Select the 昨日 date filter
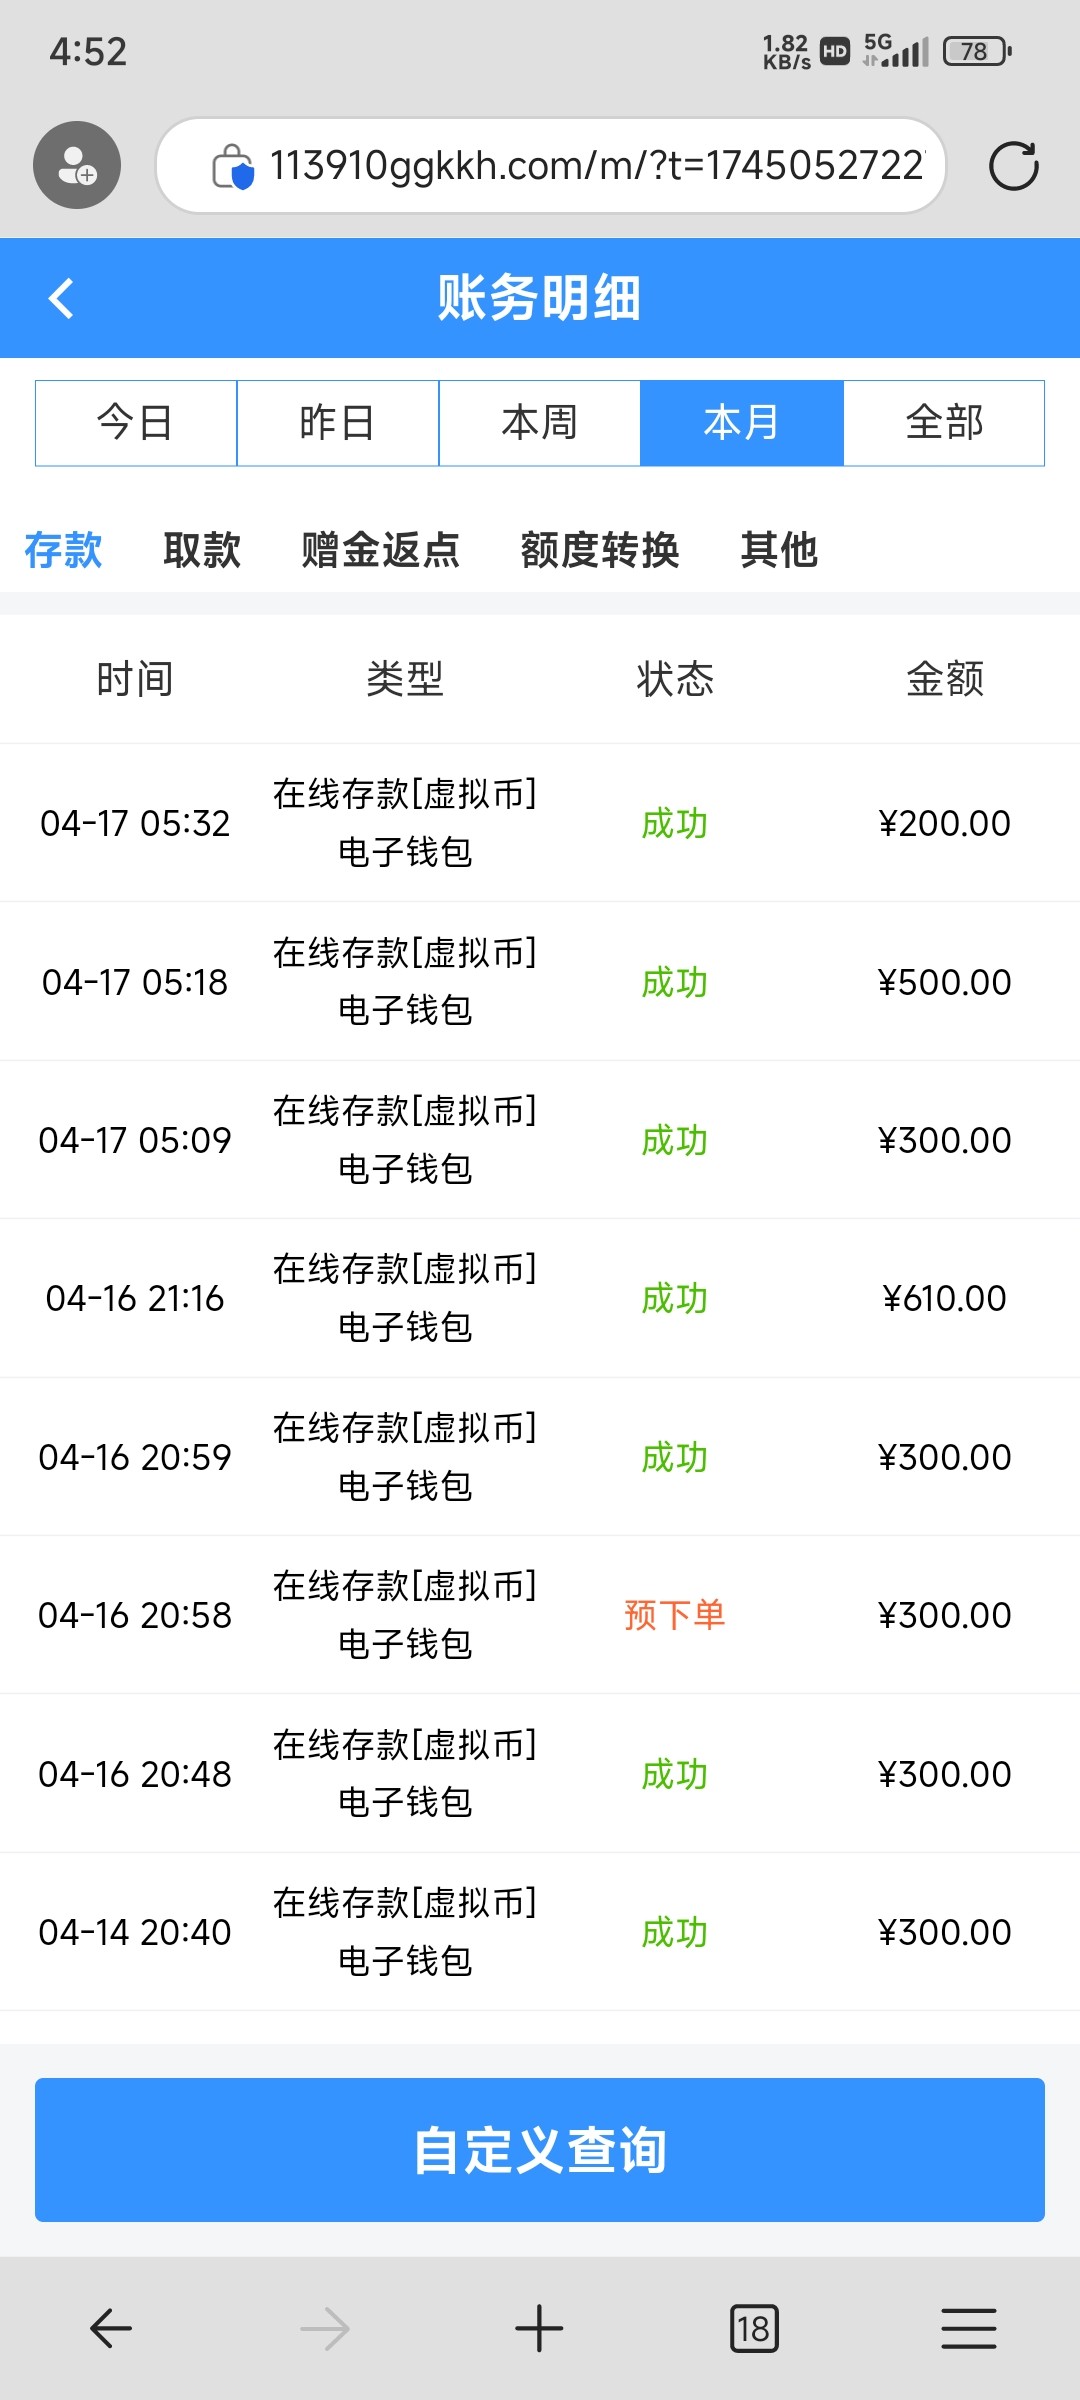1080x2400 pixels. [338, 423]
